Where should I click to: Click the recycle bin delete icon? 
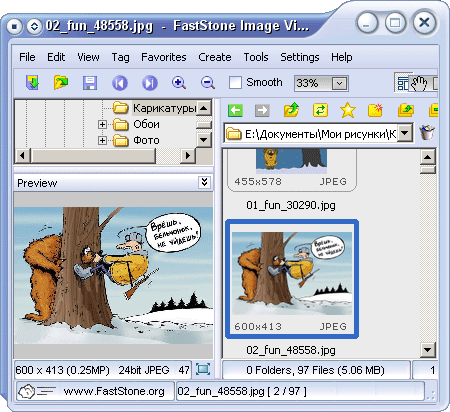click(x=427, y=132)
